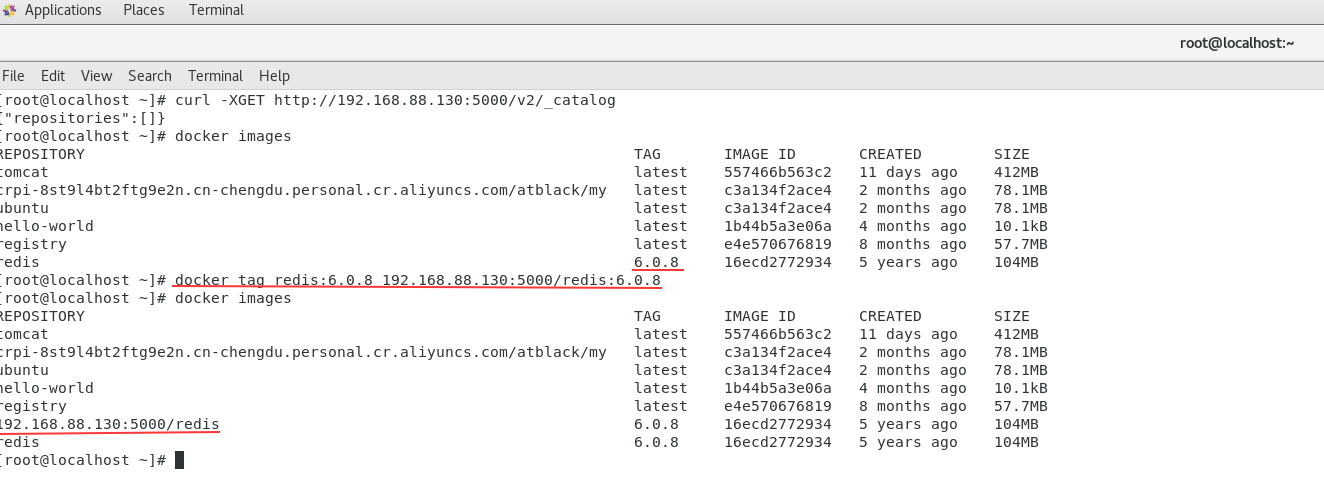Open the Applications menu
Screen dimensions: 1324x479
62,10
